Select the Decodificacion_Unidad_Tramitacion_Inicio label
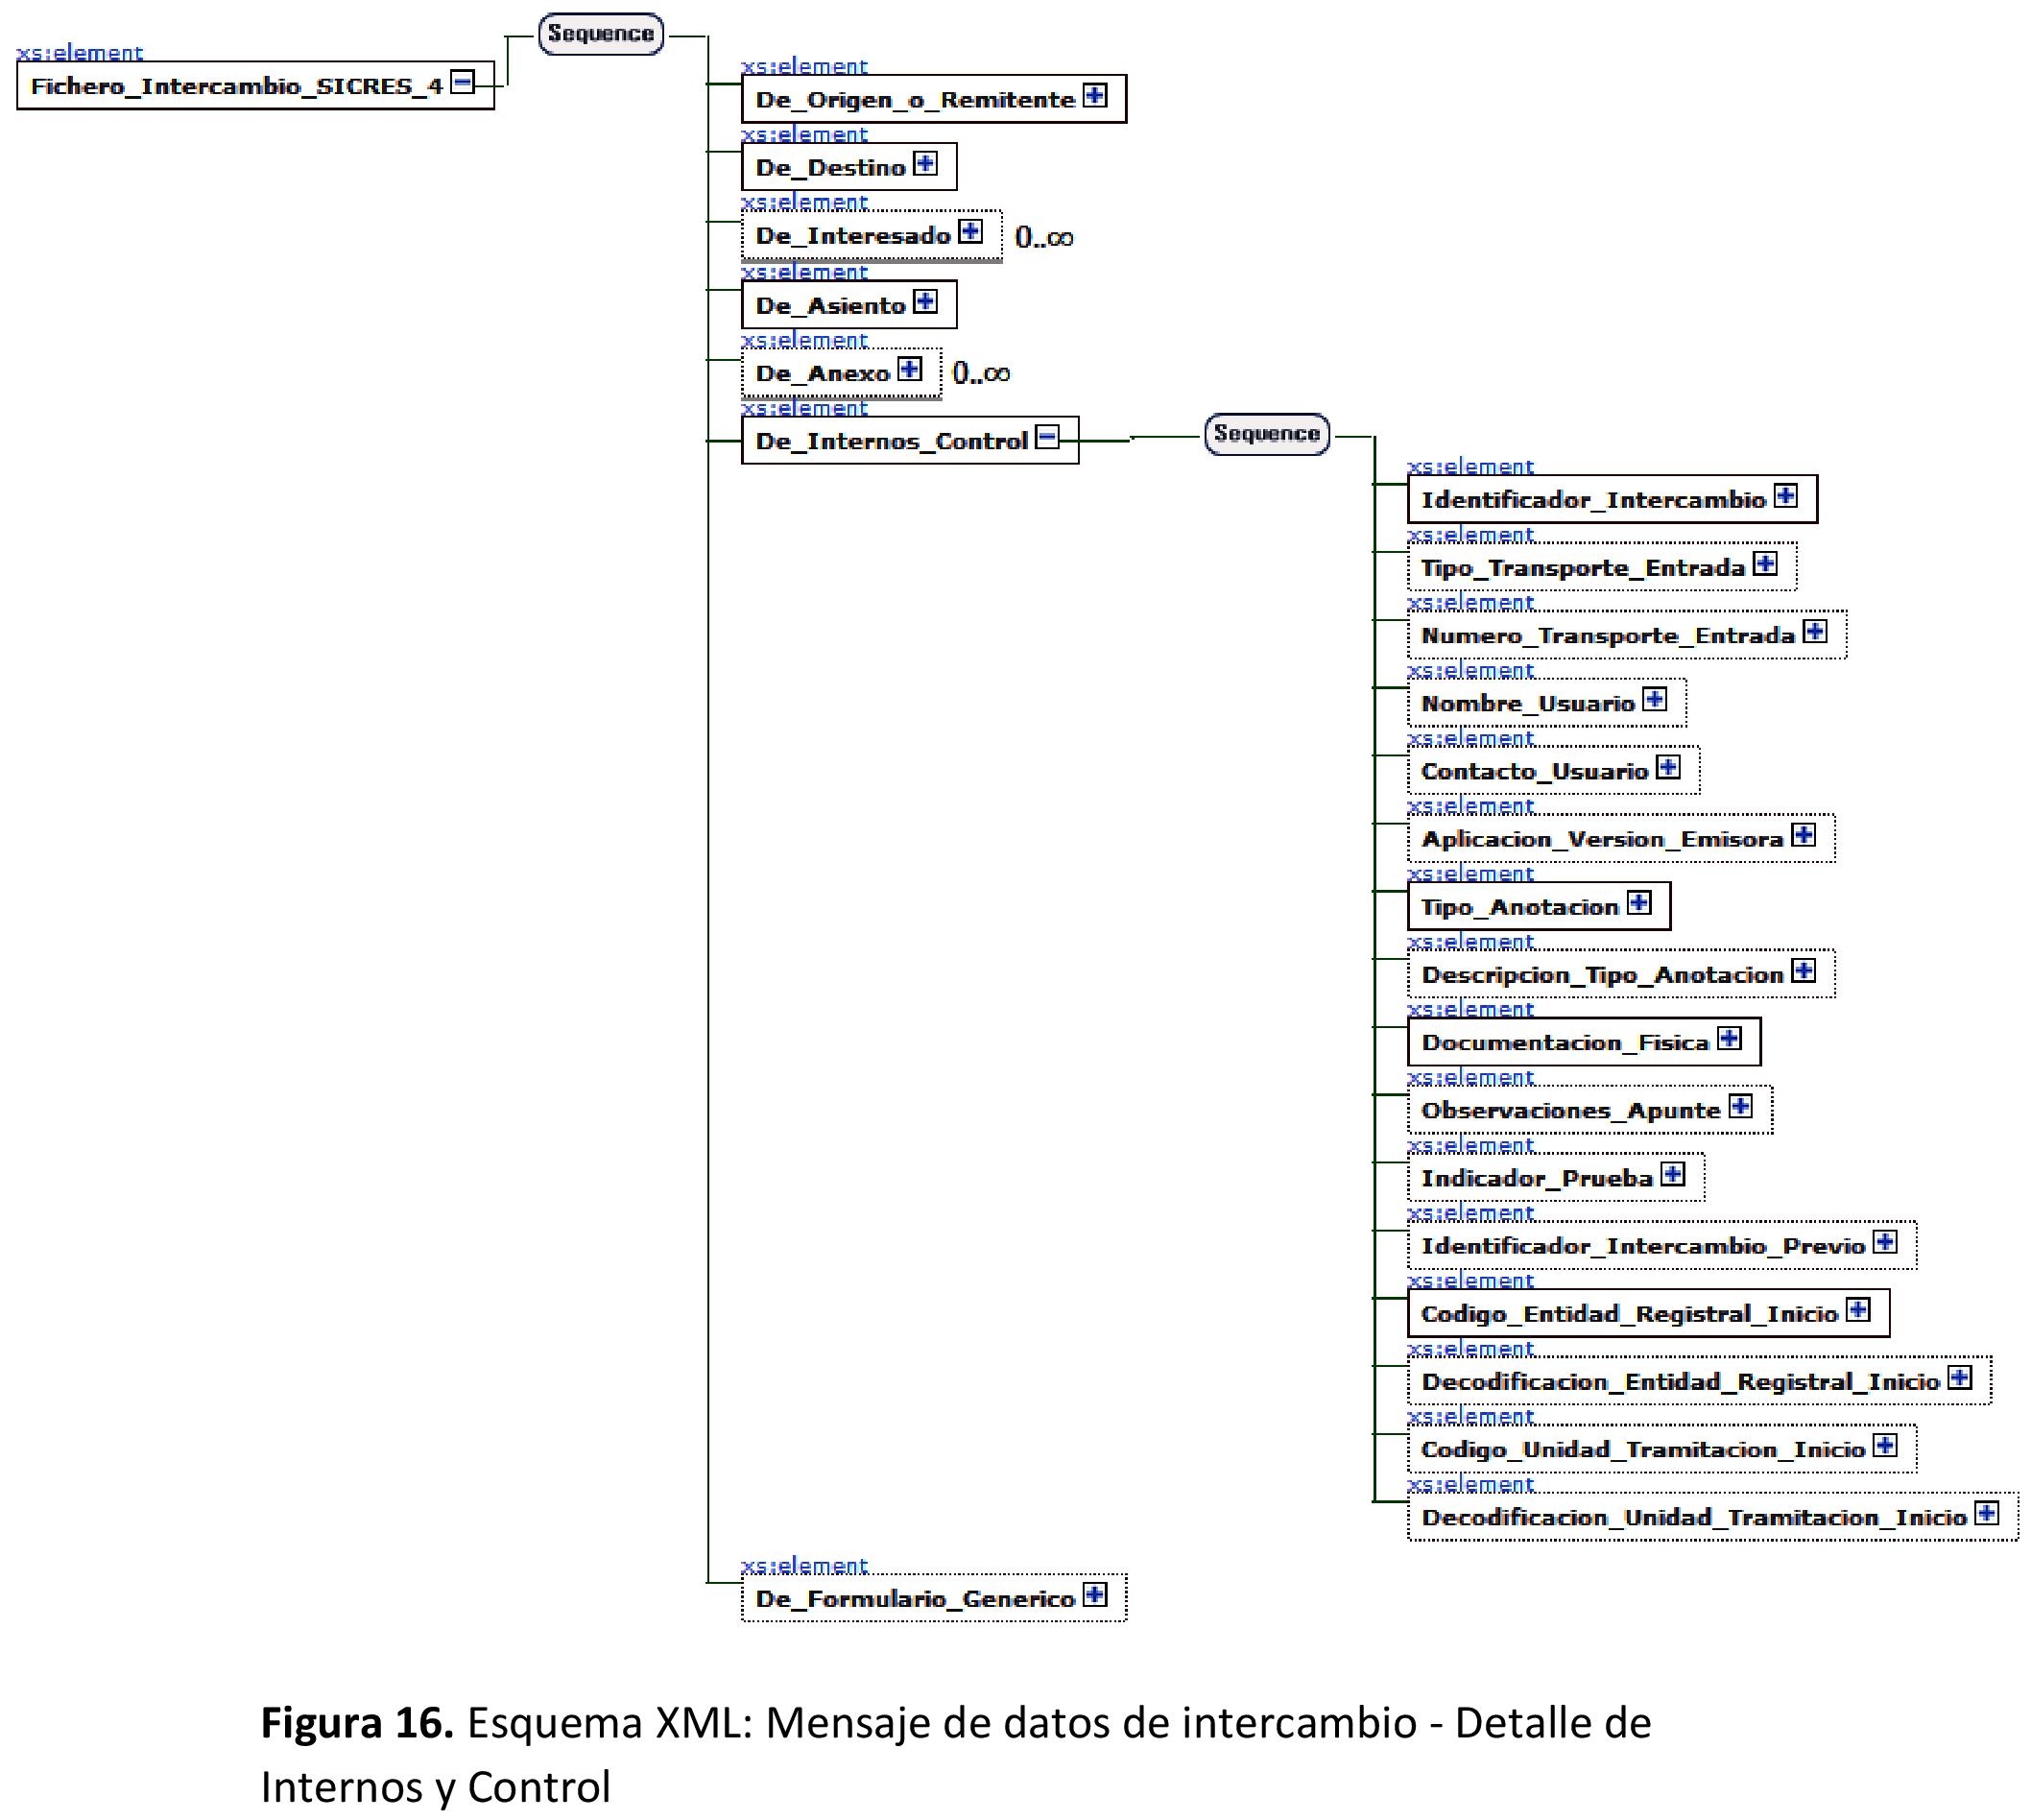Screen dimensions: 2031x1820 coord(1695,1519)
